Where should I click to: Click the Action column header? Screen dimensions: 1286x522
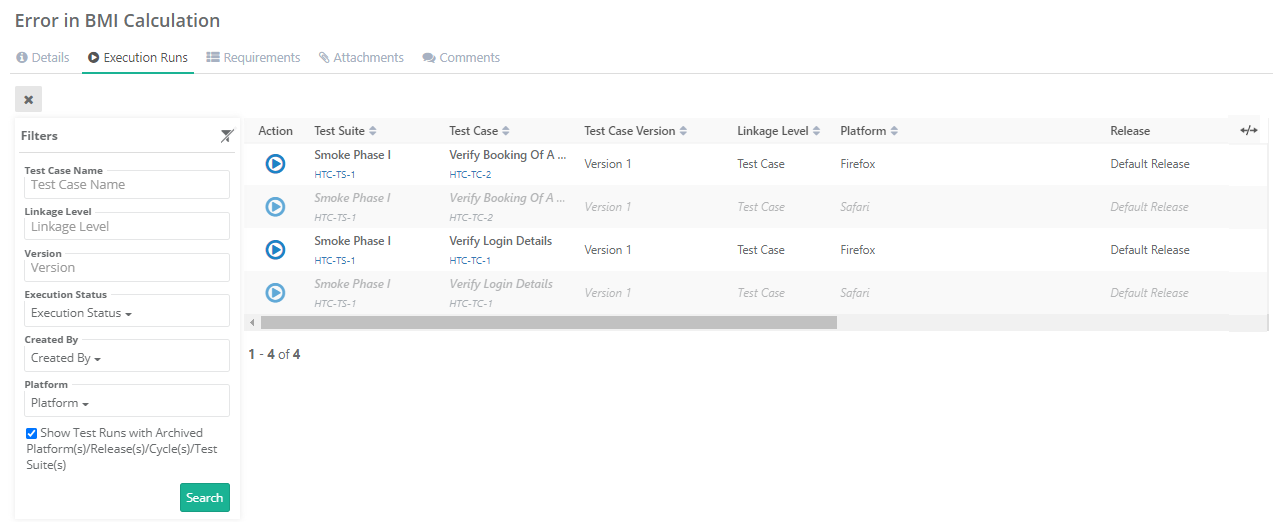[276, 131]
